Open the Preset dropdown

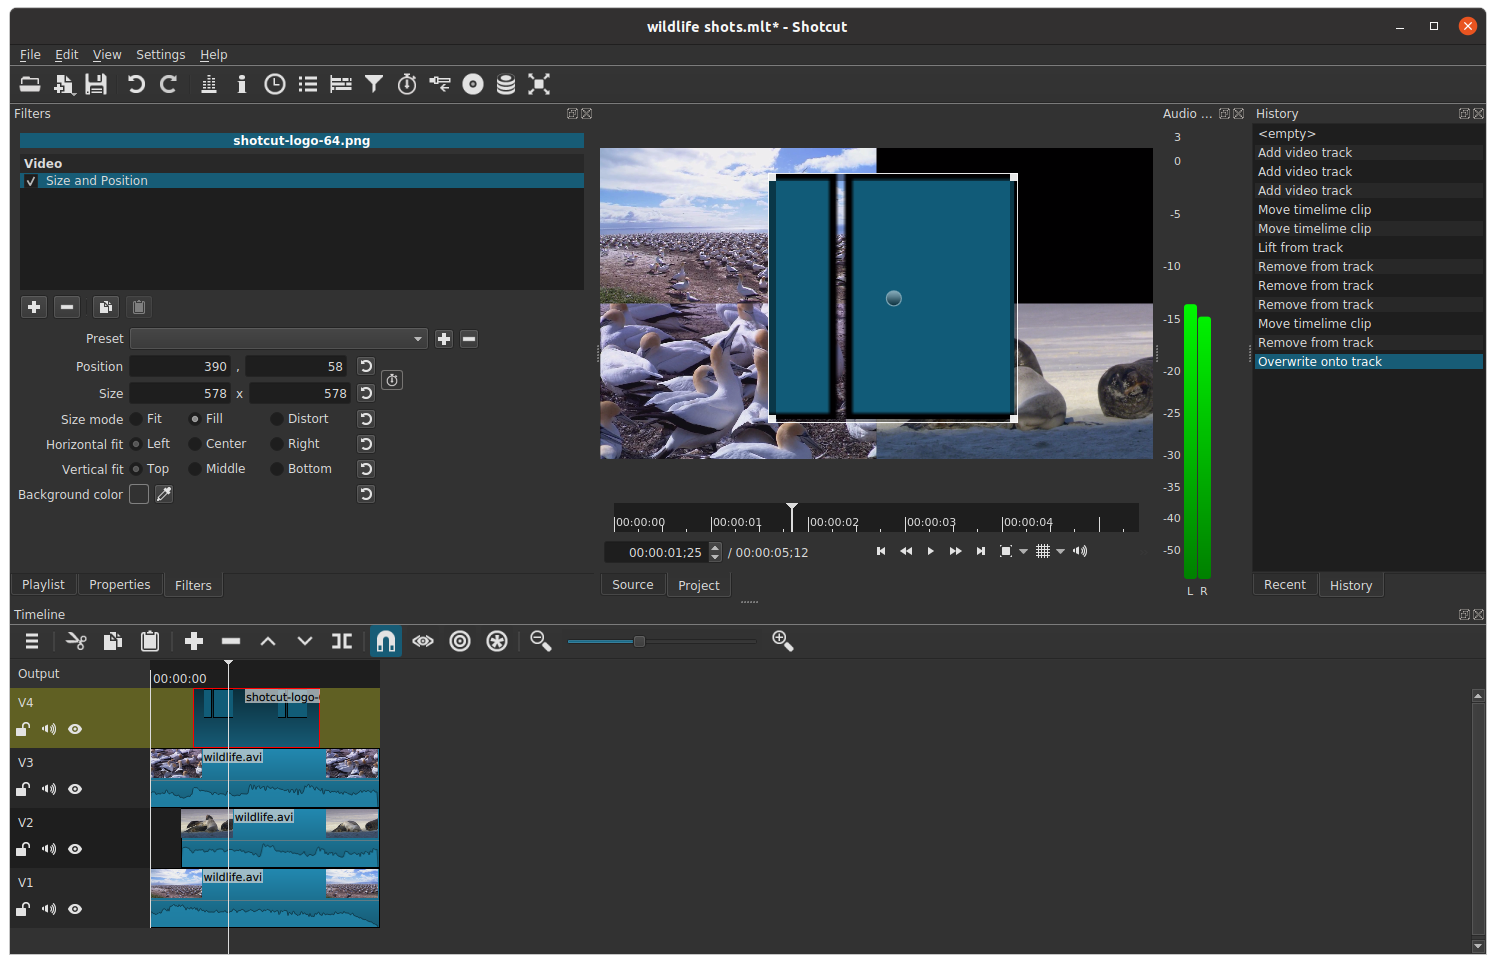pos(278,339)
